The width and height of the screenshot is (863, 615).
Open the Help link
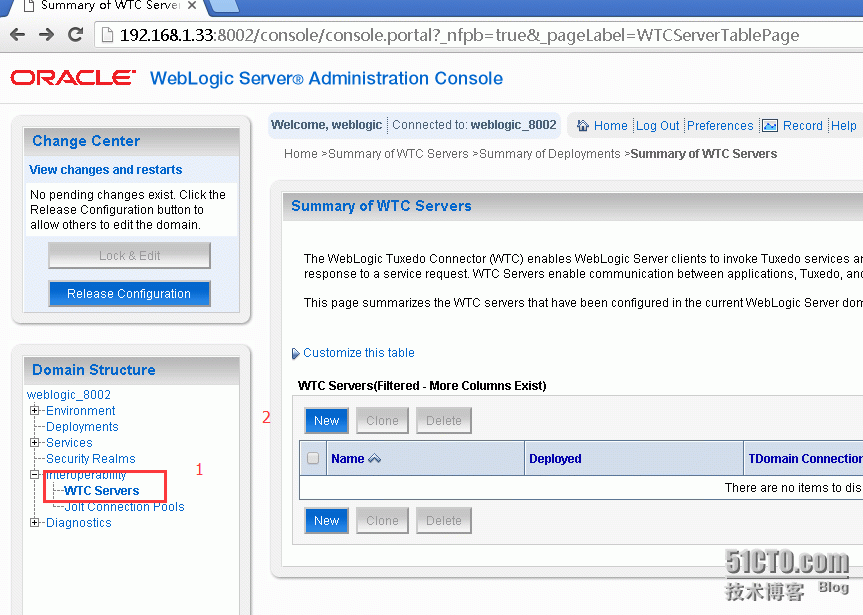843,126
